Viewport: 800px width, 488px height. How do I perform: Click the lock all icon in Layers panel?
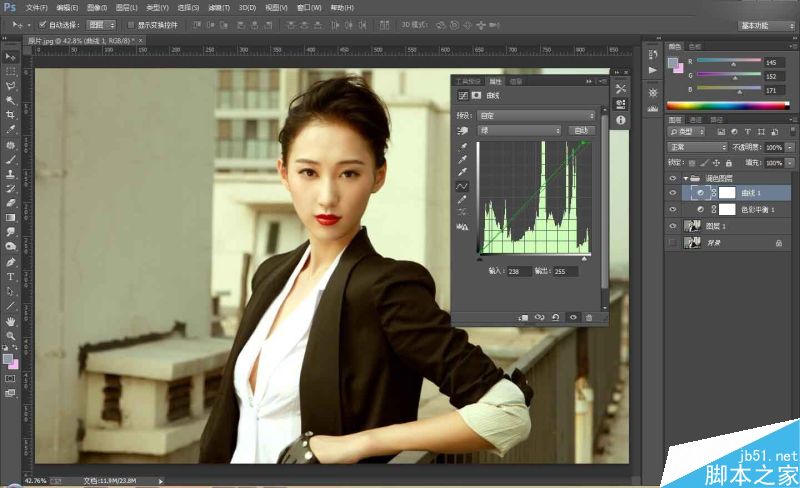(729, 163)
